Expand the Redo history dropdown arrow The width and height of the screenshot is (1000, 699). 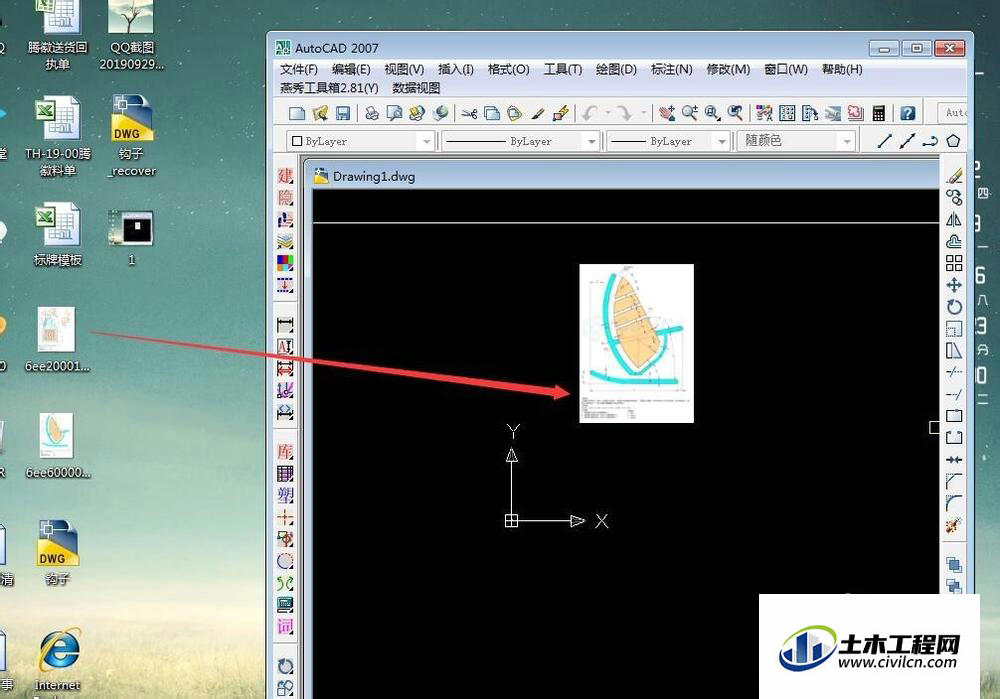(x=643, y=114)
